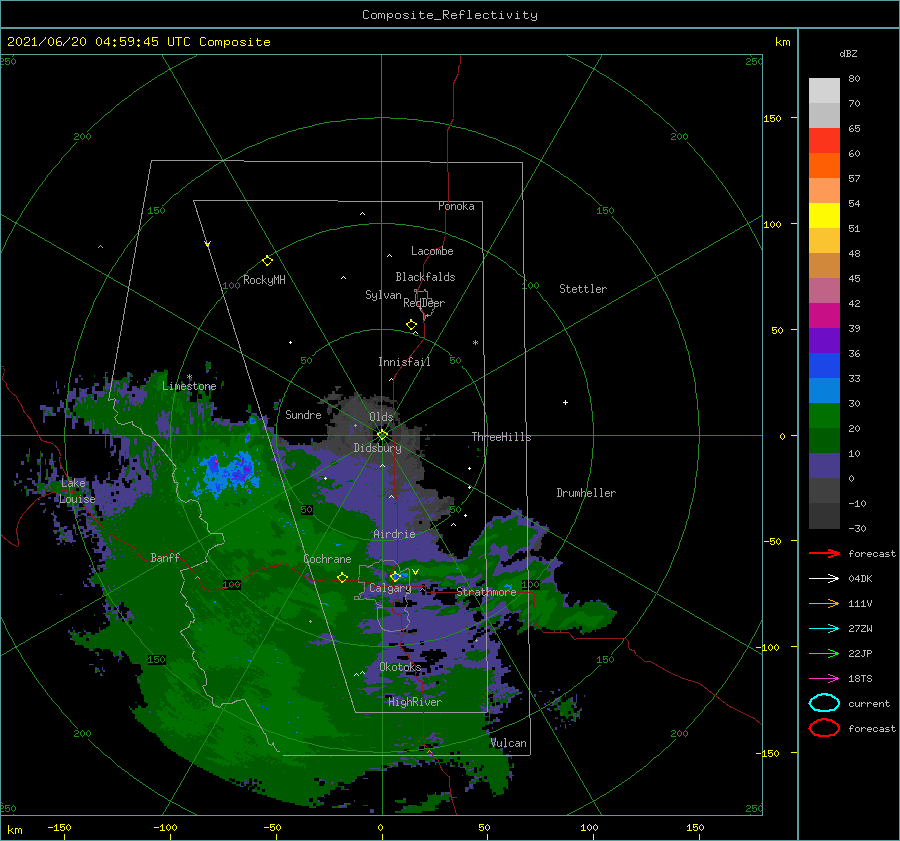Click the Banff label on map
The height and width of the screenshot is (841, 900).
(165, 557)
